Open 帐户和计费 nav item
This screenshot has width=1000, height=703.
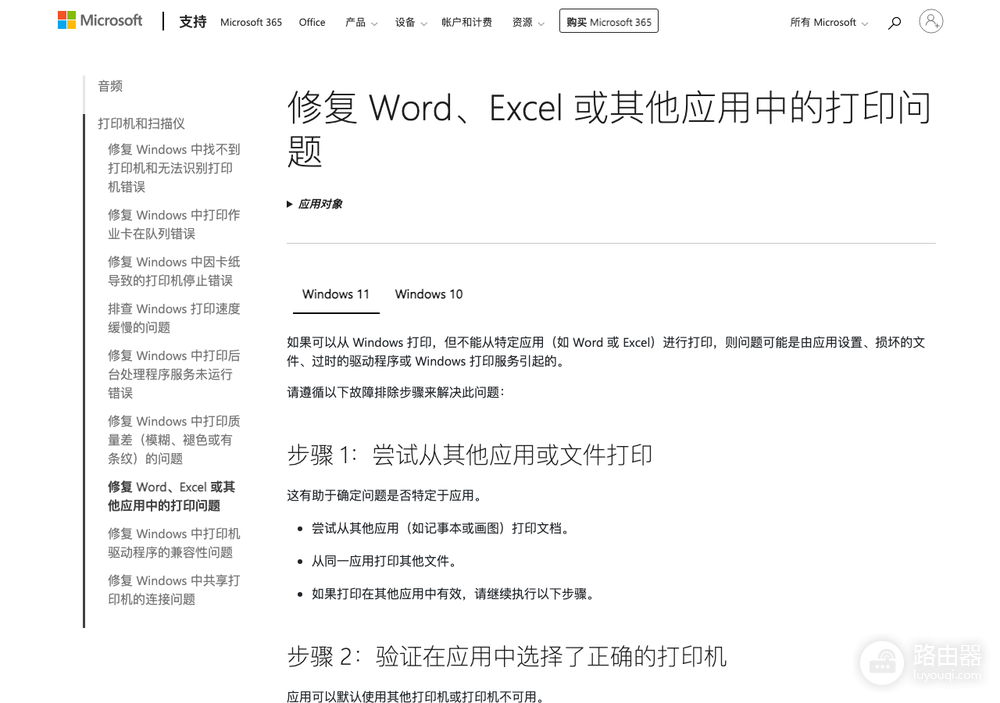466,22
